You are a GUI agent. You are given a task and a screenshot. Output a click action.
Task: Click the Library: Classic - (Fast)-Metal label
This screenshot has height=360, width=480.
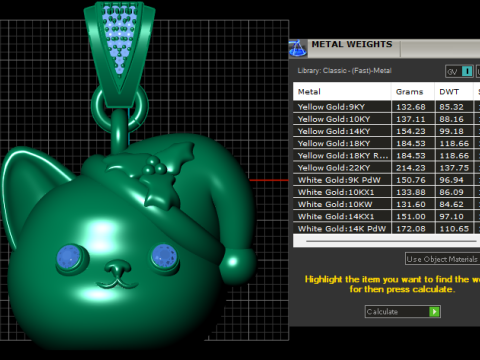click(344, 71)
